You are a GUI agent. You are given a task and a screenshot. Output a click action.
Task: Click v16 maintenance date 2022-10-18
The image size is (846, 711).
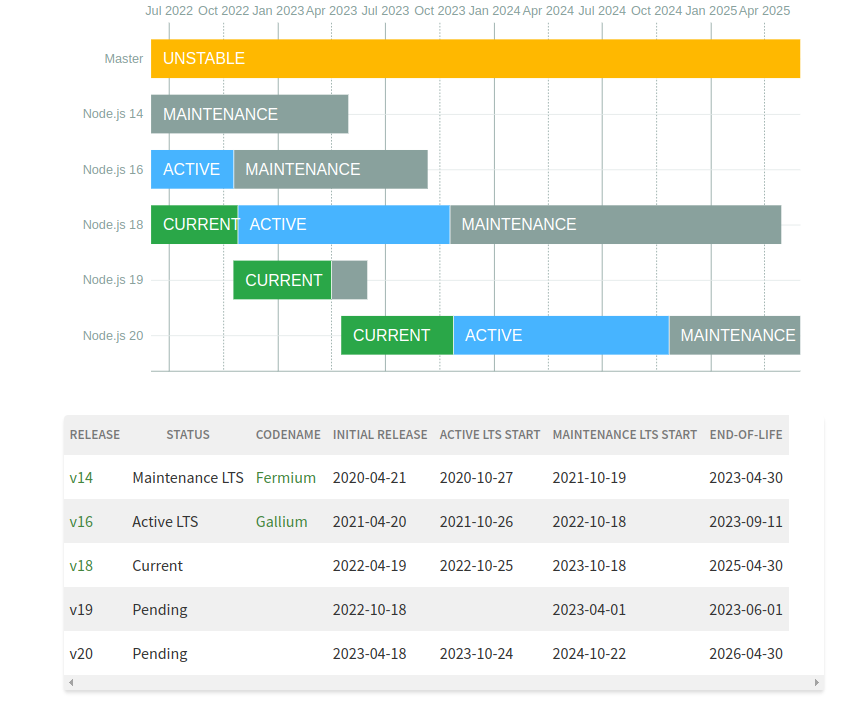tap(589, 522)
